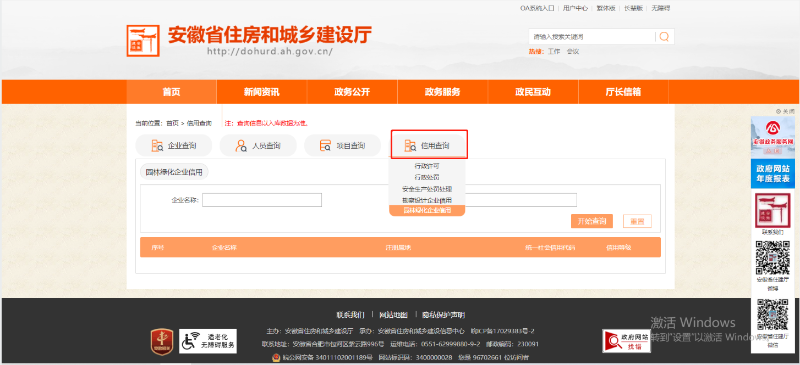Click the 企业查询 document search icon

click(x=157, y=146)
